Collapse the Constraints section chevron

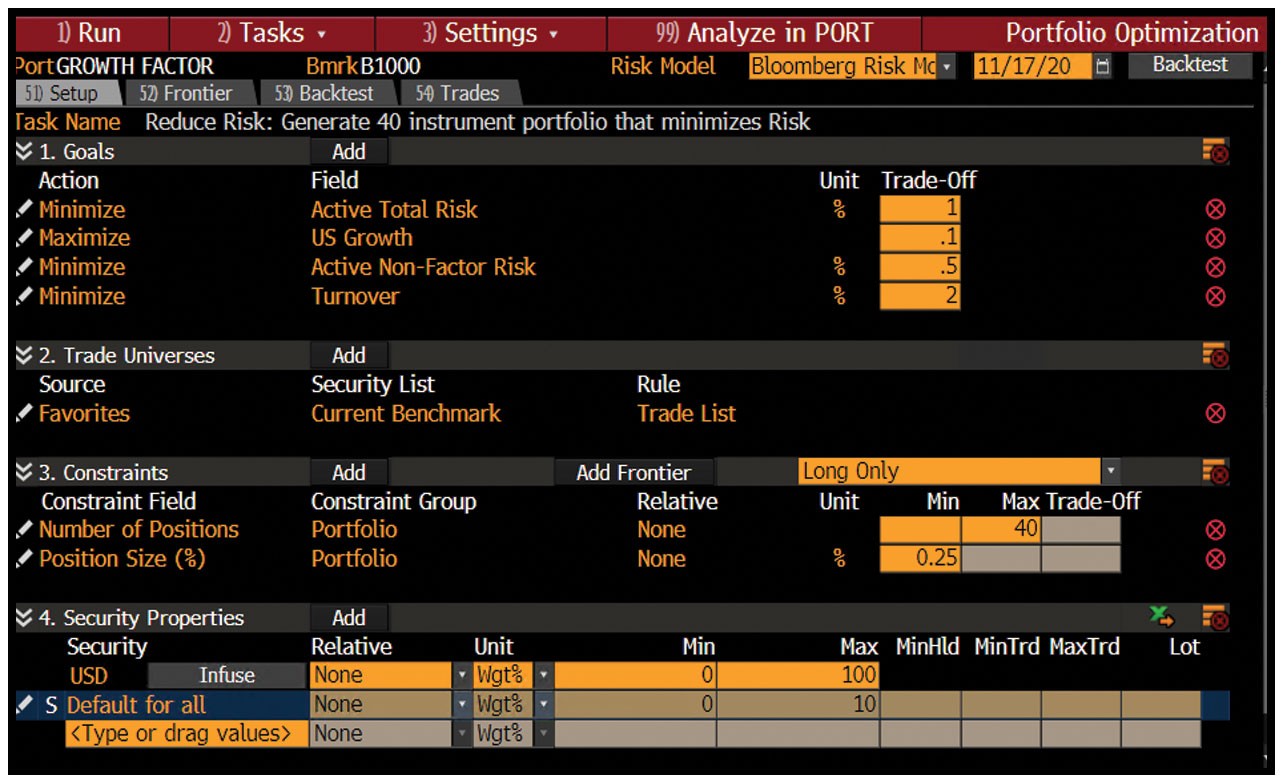pos(22,472)
